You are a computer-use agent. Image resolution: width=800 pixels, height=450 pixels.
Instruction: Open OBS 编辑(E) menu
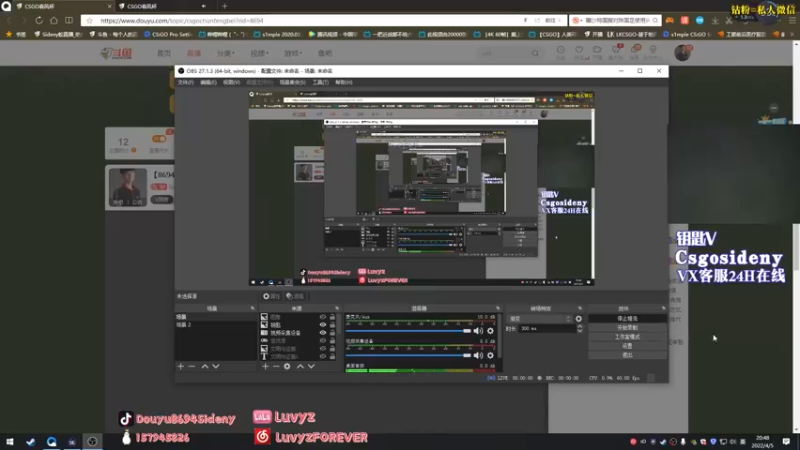tap(208, 82)
